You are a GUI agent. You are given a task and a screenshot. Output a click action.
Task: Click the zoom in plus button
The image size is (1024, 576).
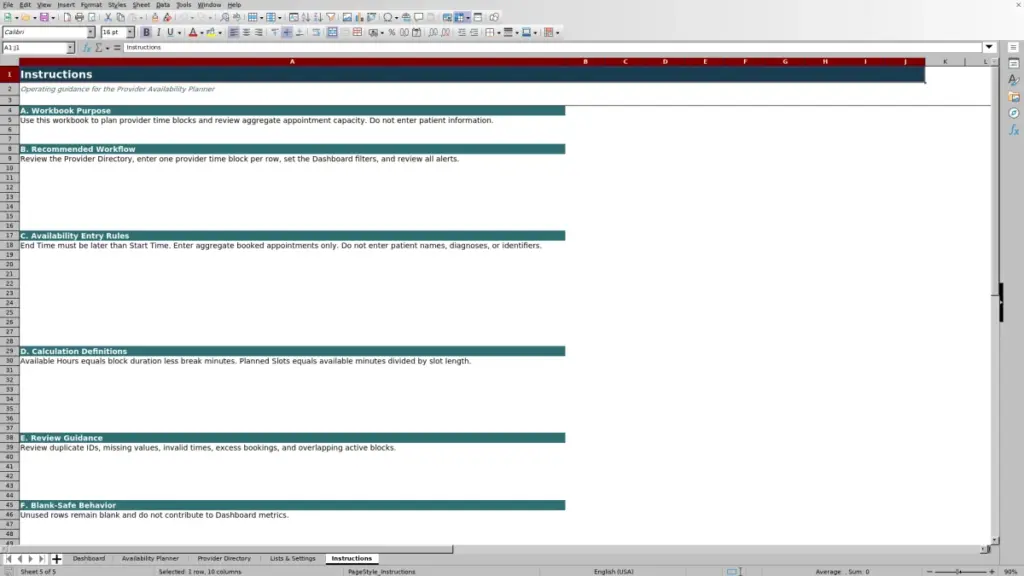[x=992, y=571]
